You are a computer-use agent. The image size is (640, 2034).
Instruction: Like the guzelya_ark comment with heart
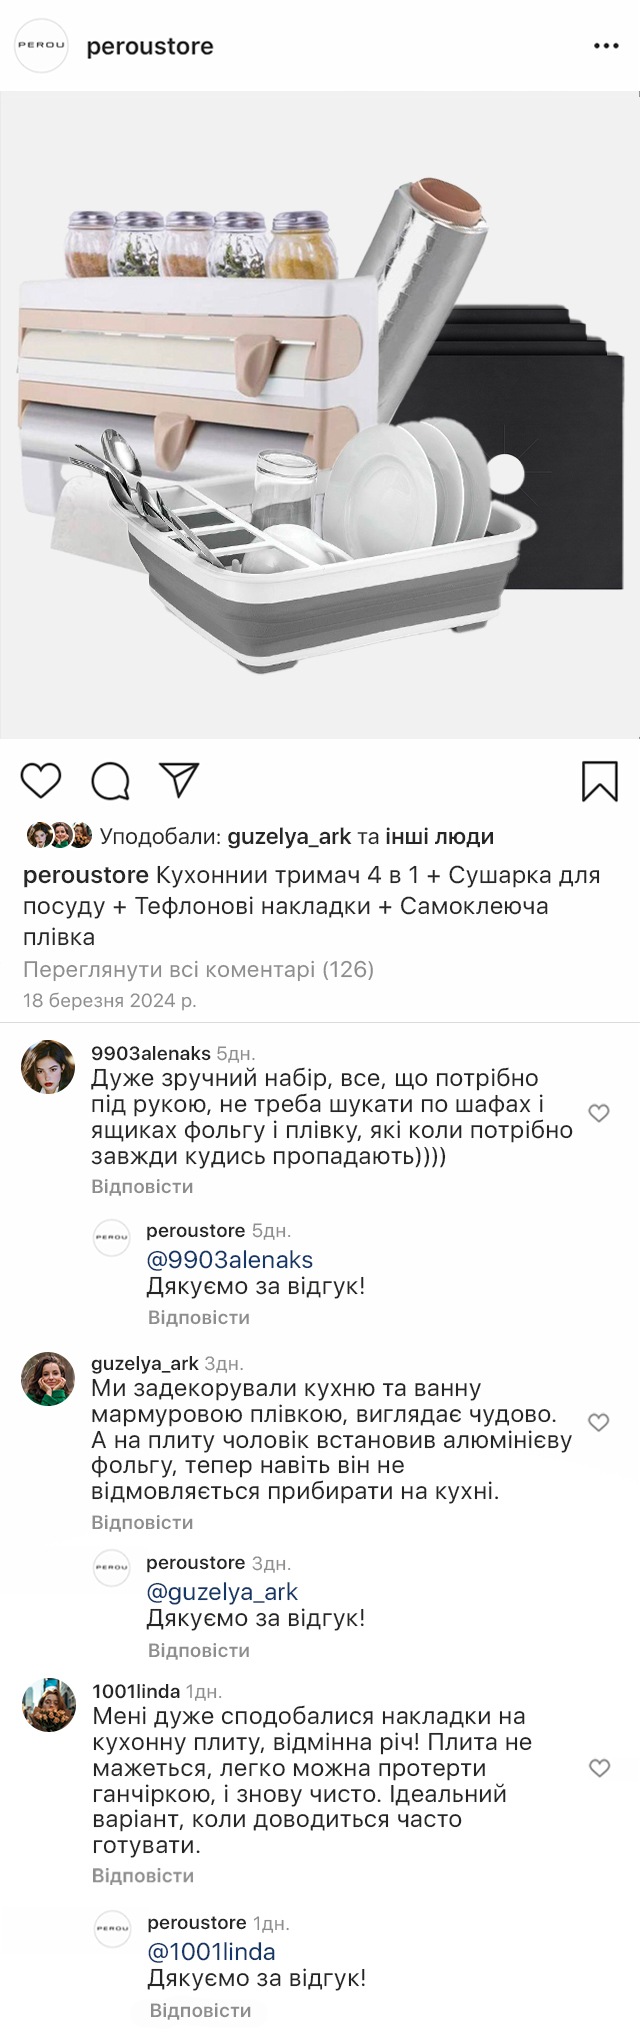[599, 1422]
